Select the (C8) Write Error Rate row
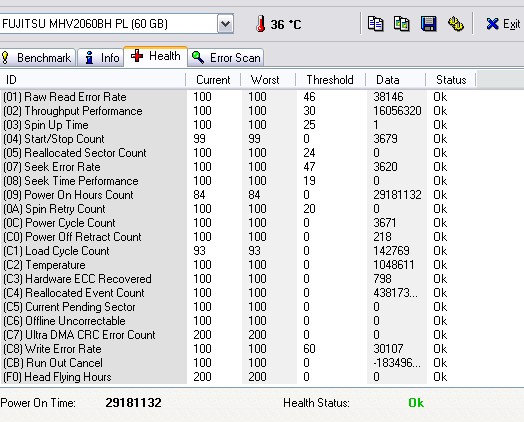Screen dimensions: 524x422 (238, 349)
